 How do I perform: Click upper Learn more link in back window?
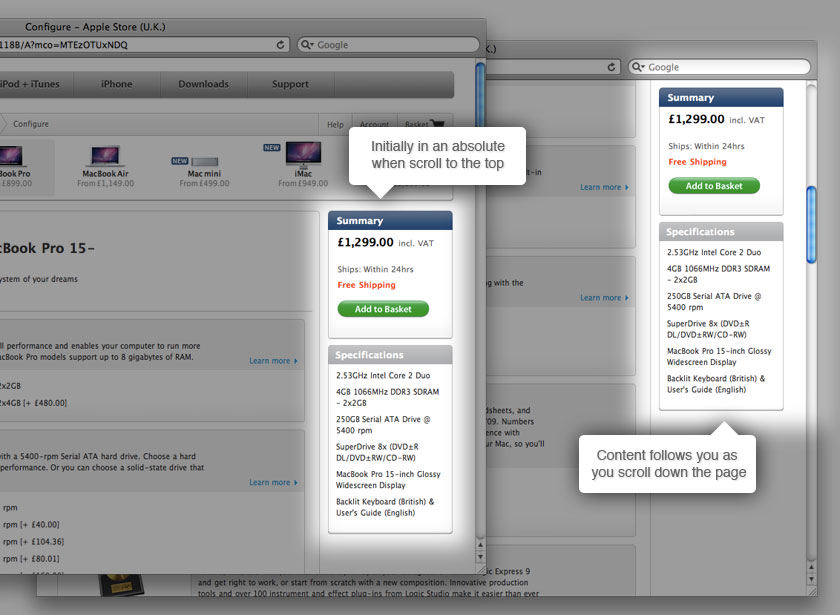(604, 187)
